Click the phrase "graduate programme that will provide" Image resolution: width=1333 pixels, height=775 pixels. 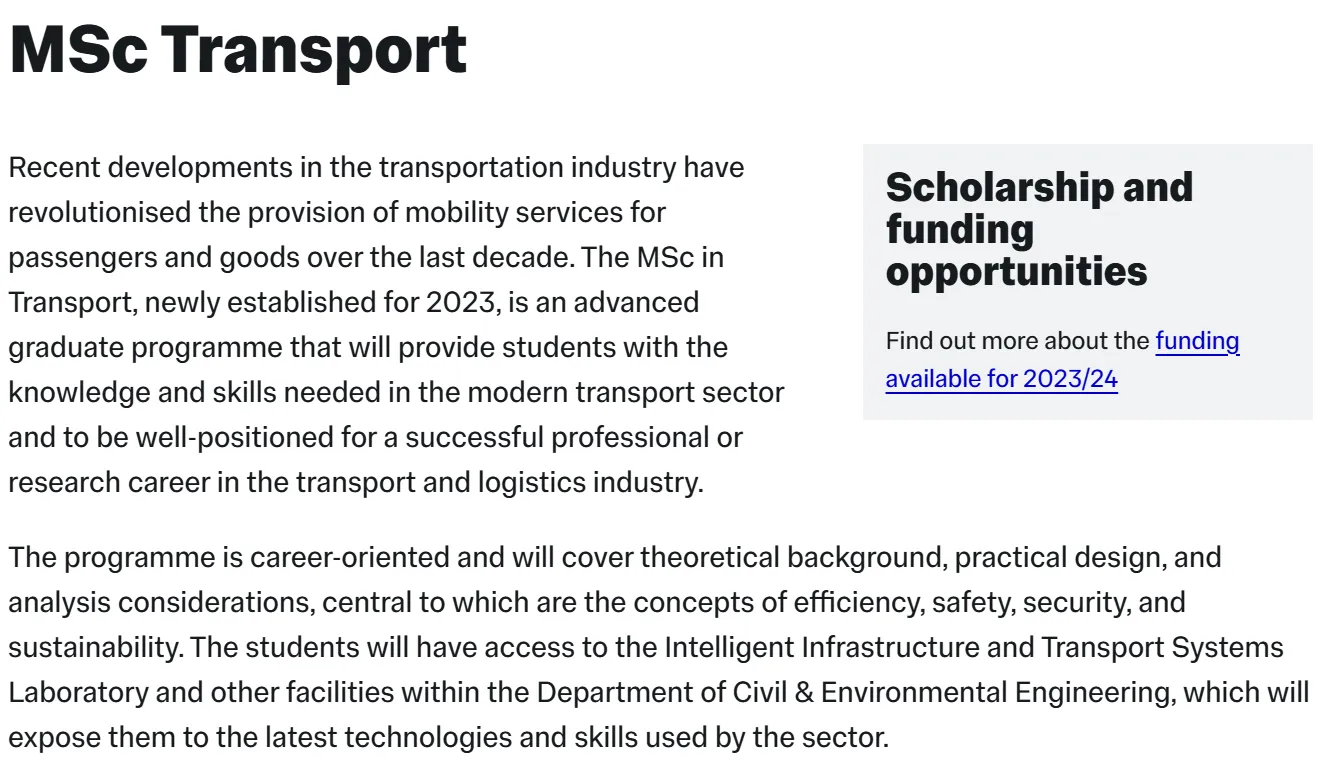click(x=251, y=347)
